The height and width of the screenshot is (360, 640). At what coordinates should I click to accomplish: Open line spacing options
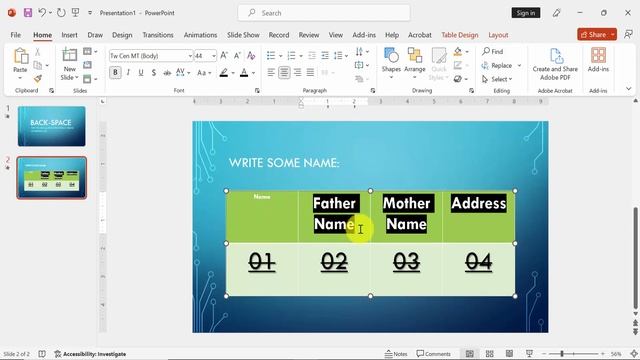(x=340, y=55)
